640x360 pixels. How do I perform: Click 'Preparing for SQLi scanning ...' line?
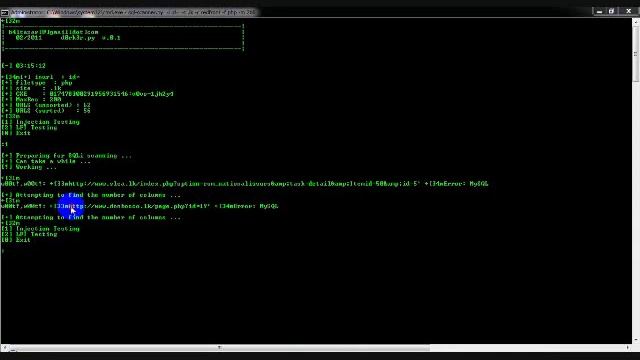[66, 156]
